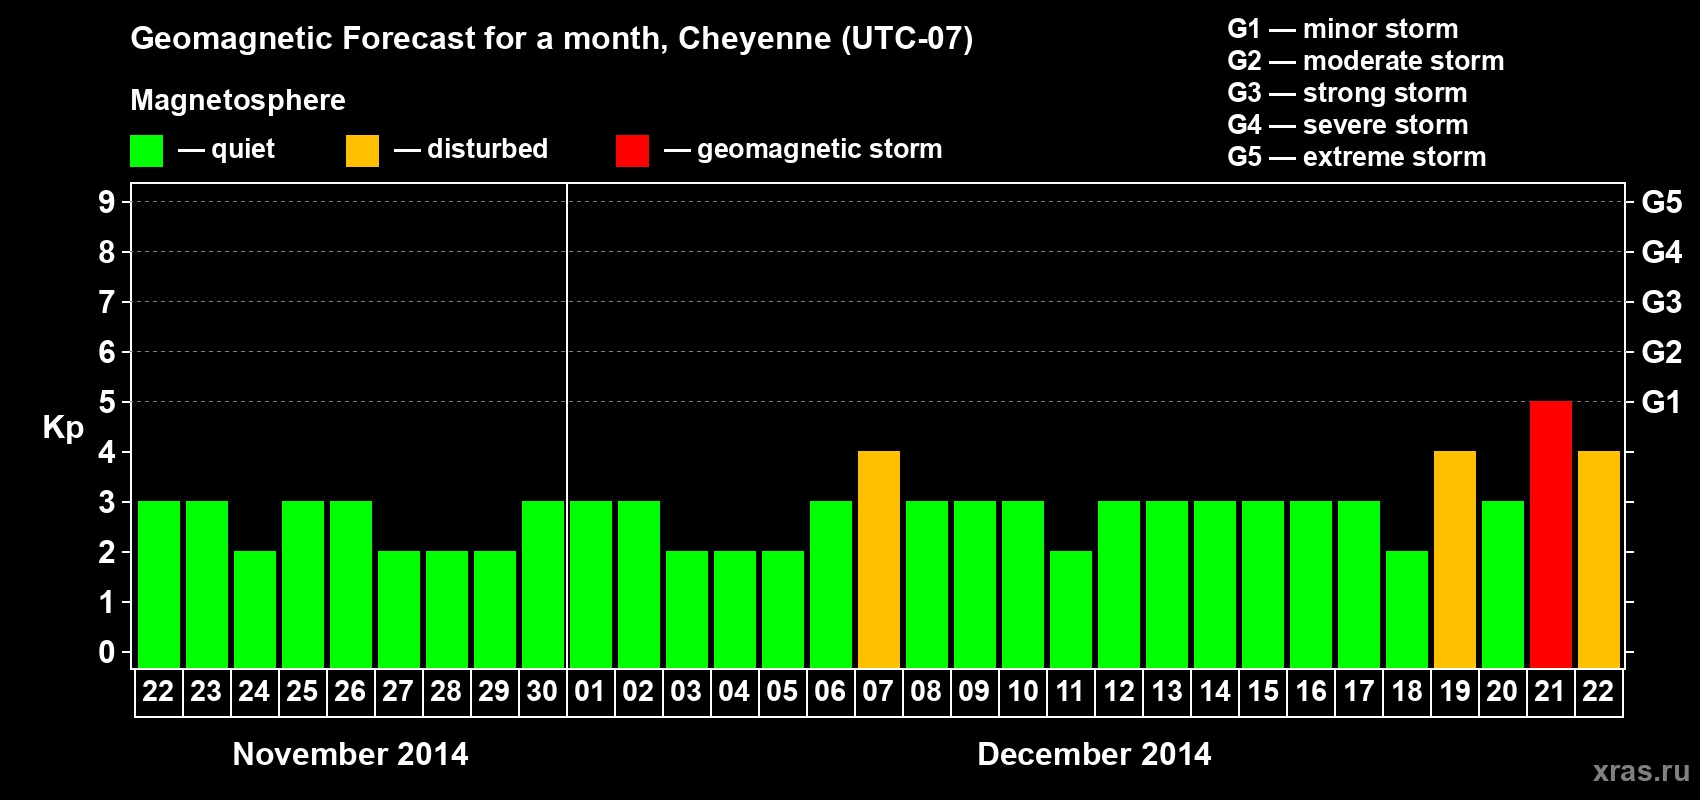Click the G5 label on right axis
1700x800 pixels.
(1661, 202)
